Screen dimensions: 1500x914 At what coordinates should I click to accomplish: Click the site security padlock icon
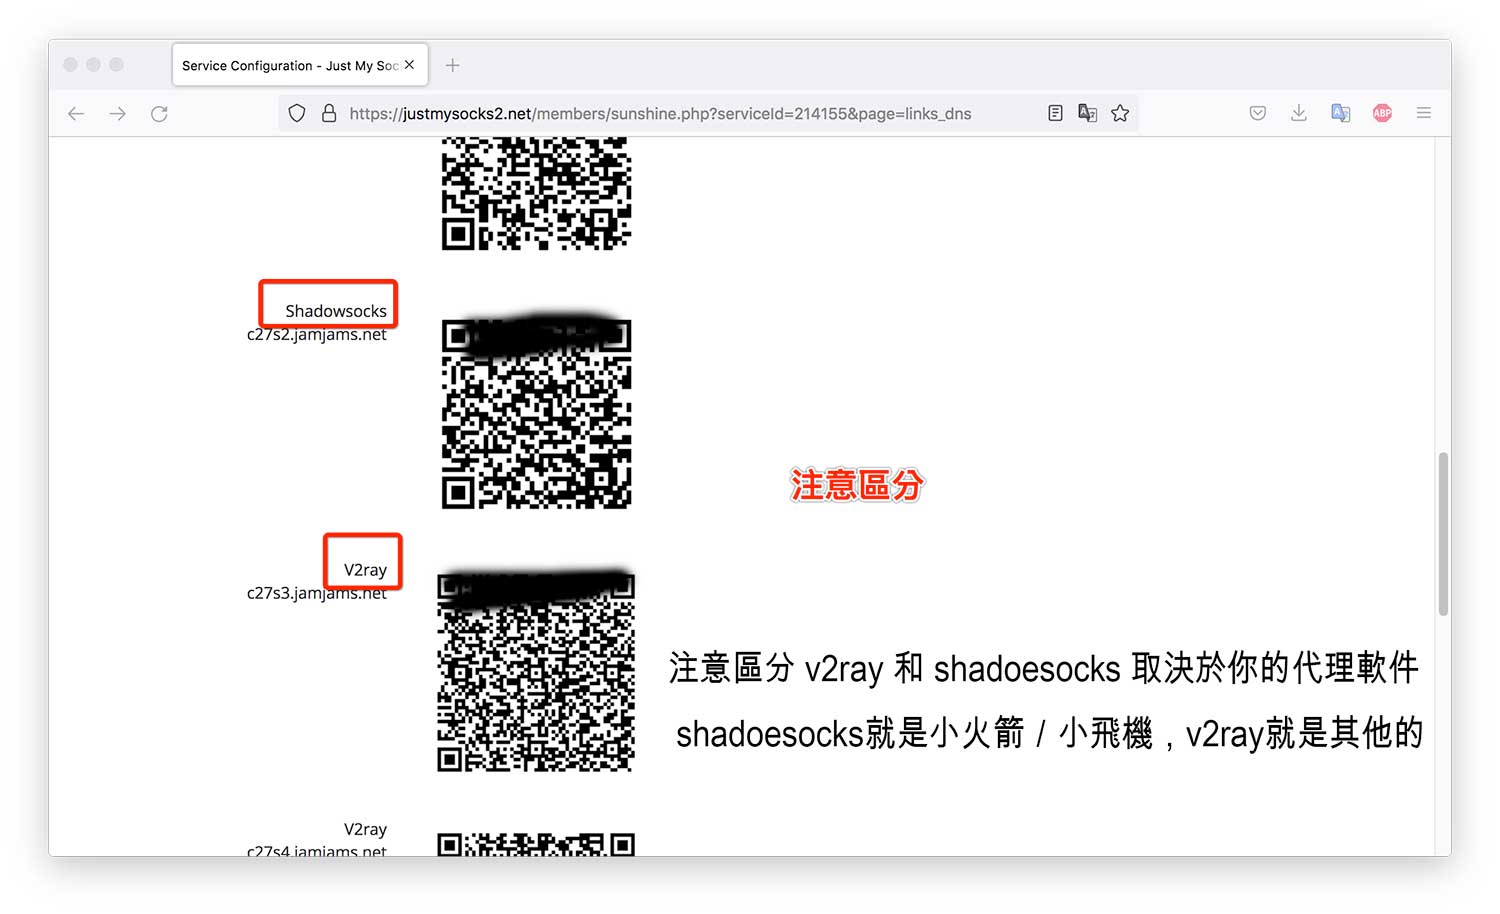pyautogui.click(x=328, y=114)
